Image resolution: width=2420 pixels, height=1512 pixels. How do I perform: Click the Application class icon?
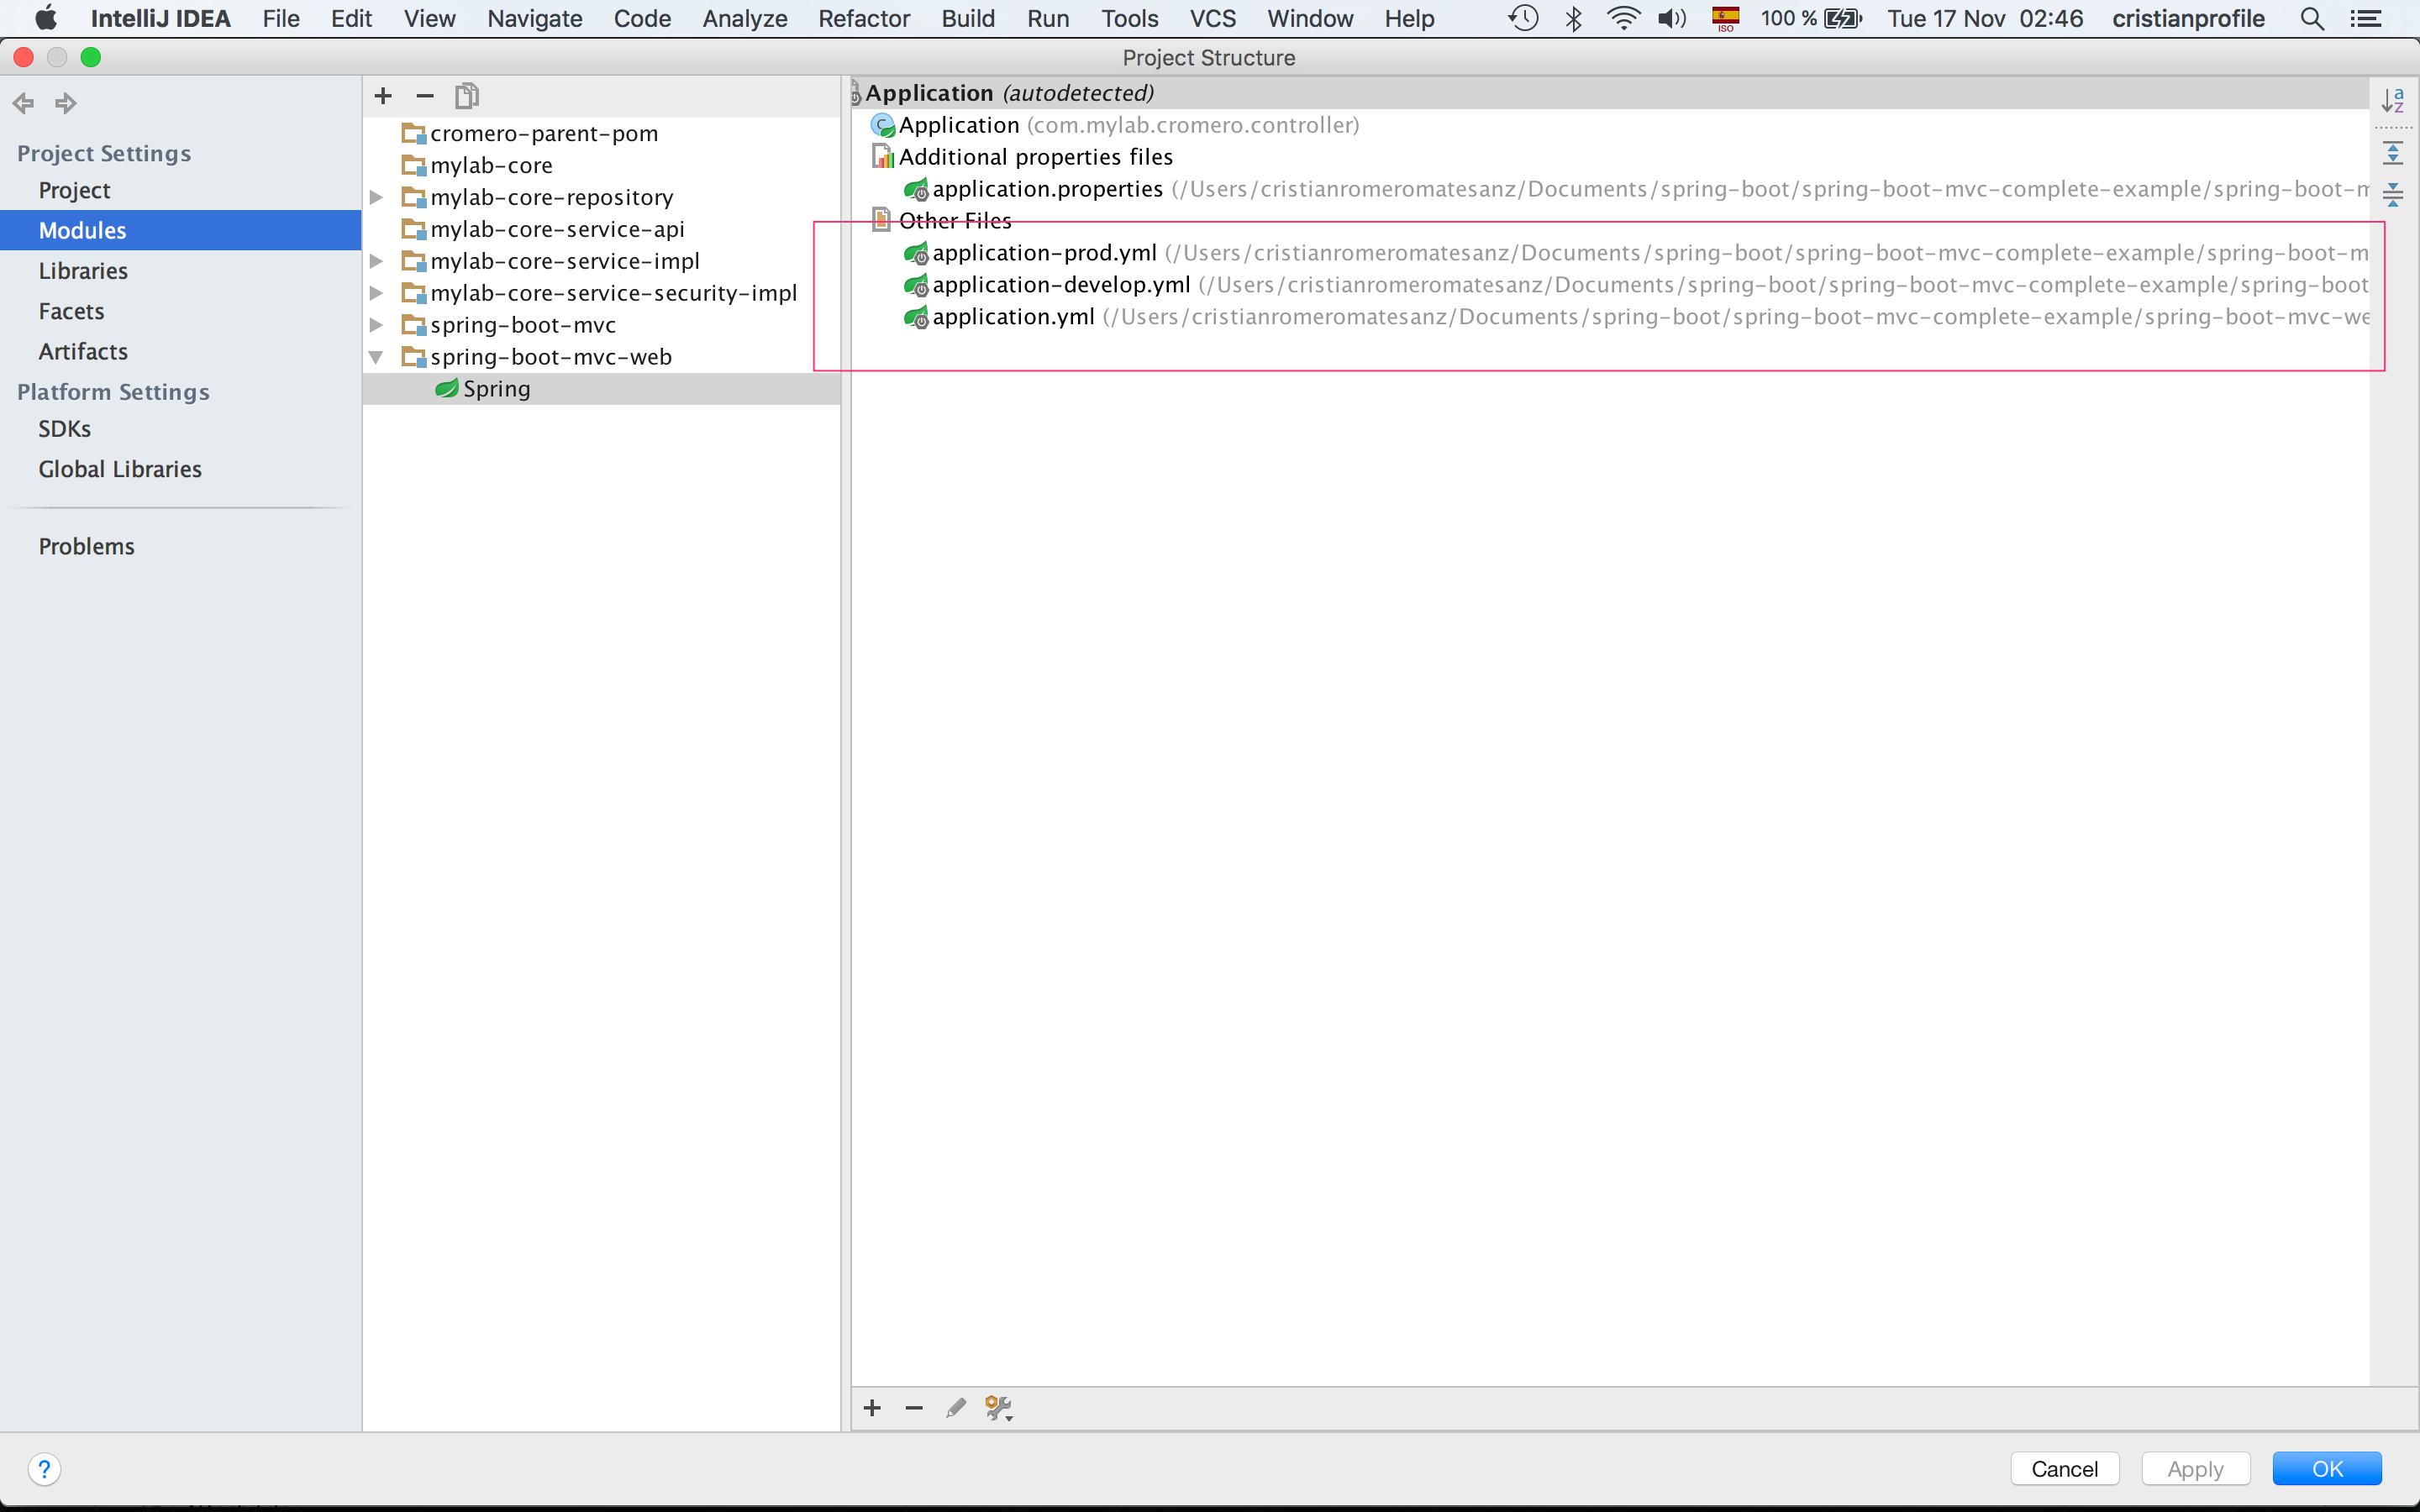(x=883, y=125)
